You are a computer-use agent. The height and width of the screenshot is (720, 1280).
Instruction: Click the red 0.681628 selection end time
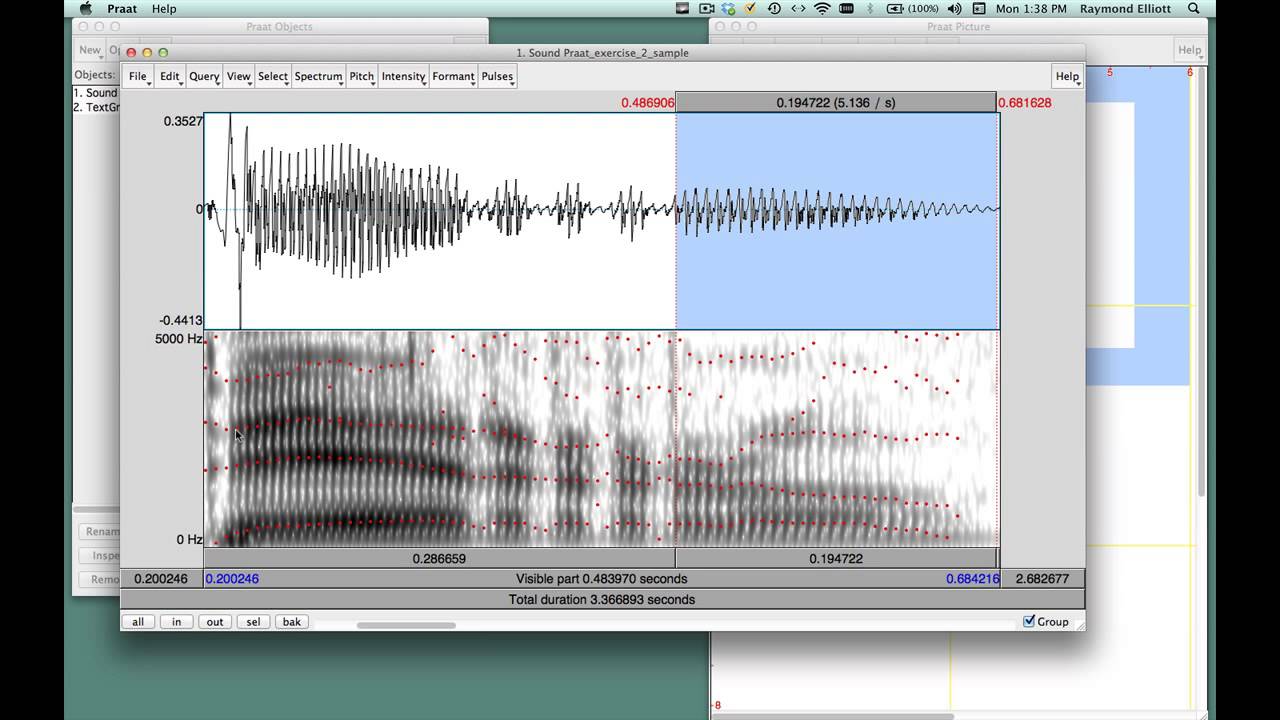tap(1025, 102)
